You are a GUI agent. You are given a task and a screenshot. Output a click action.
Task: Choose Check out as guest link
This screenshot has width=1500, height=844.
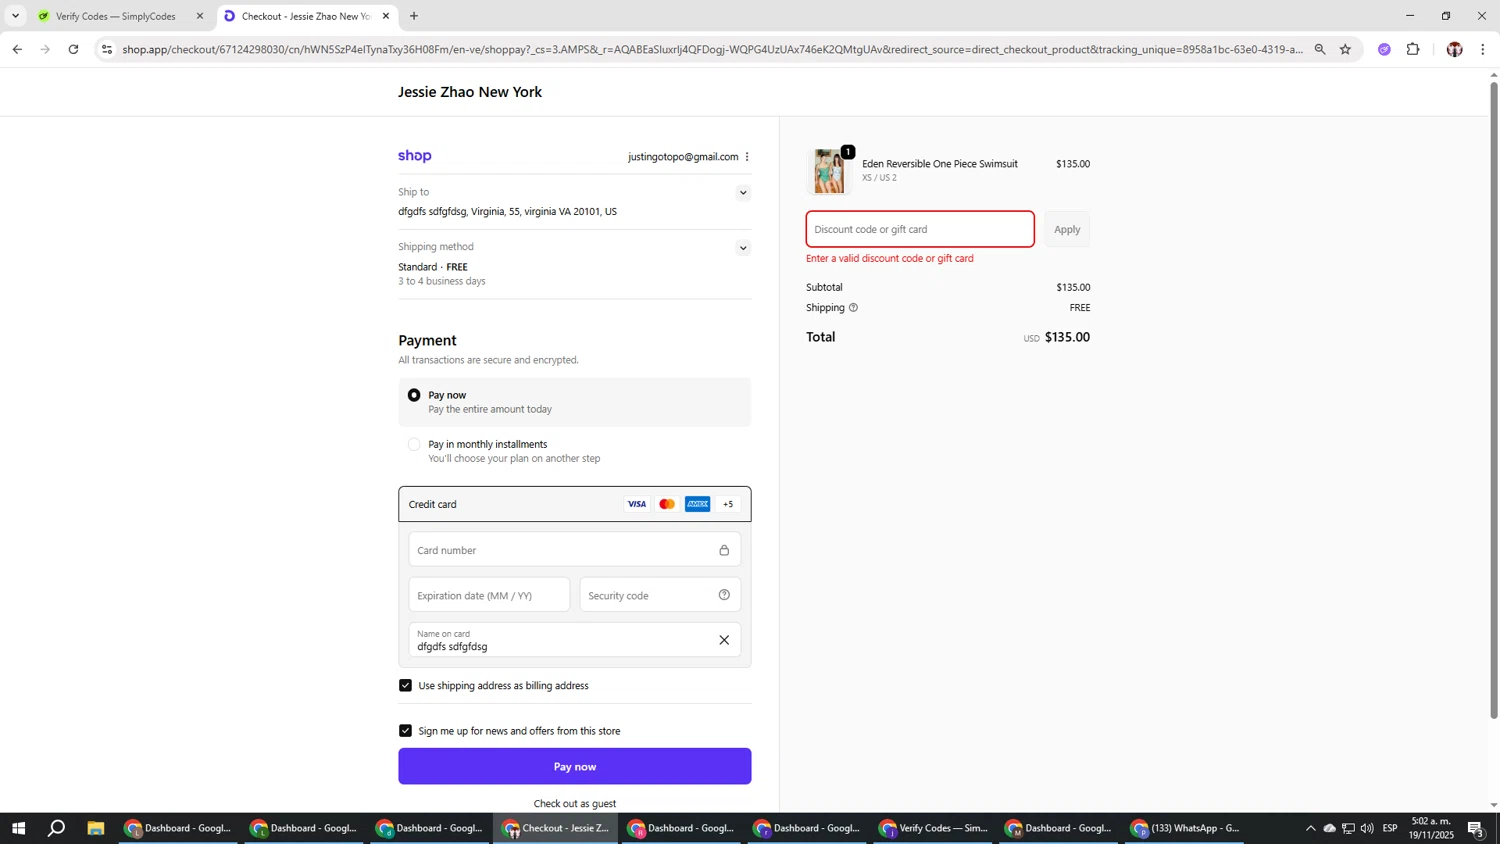pos(575,803)
